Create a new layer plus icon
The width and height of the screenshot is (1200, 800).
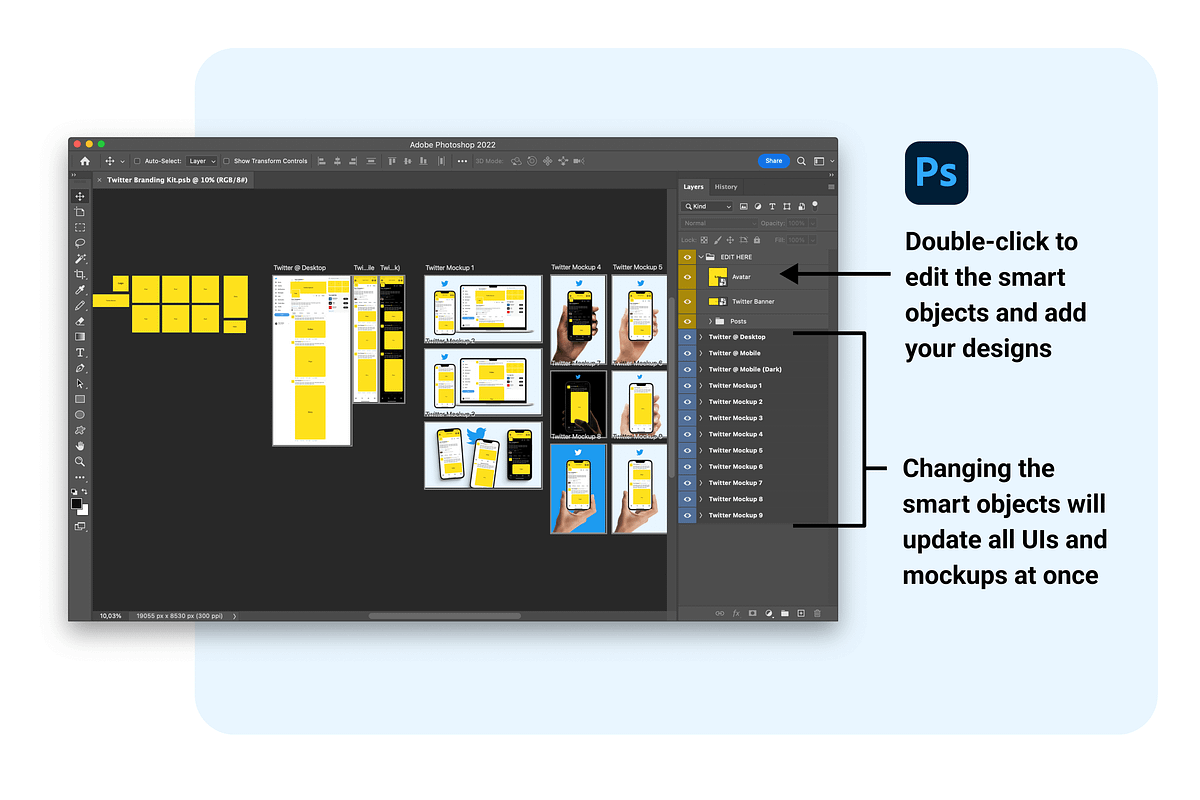tap(801, 613)
